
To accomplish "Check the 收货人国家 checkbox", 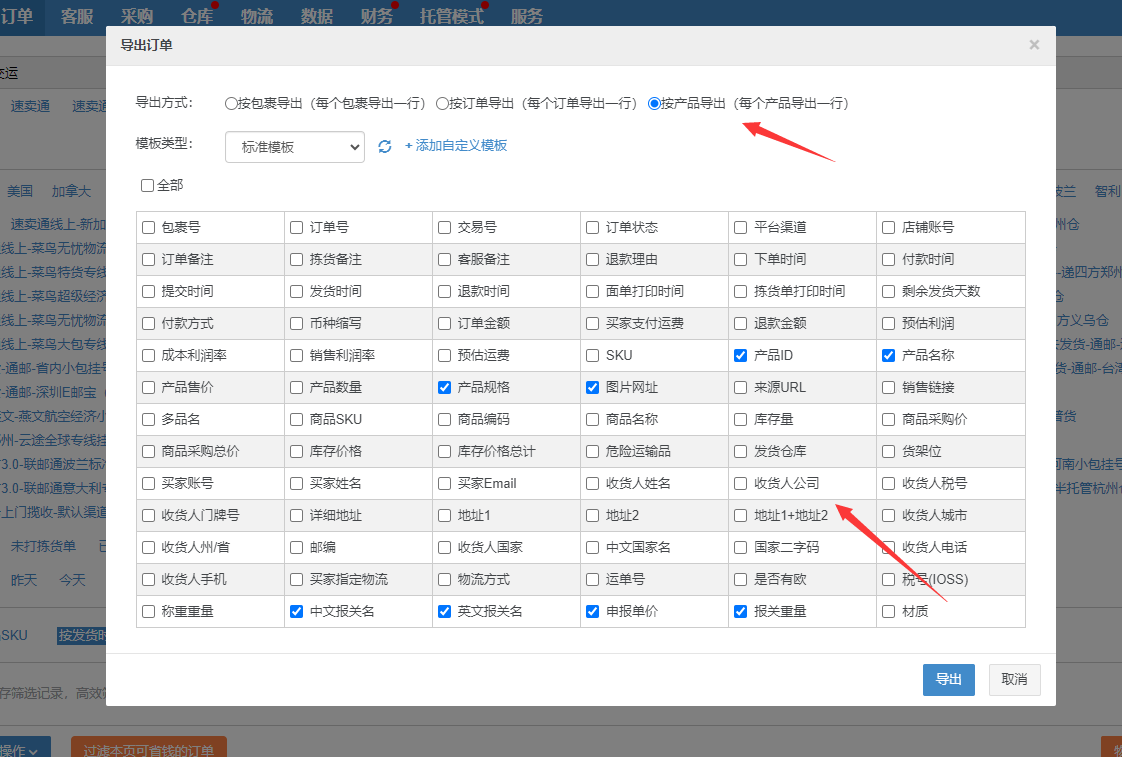I will (x=444, y=547).
